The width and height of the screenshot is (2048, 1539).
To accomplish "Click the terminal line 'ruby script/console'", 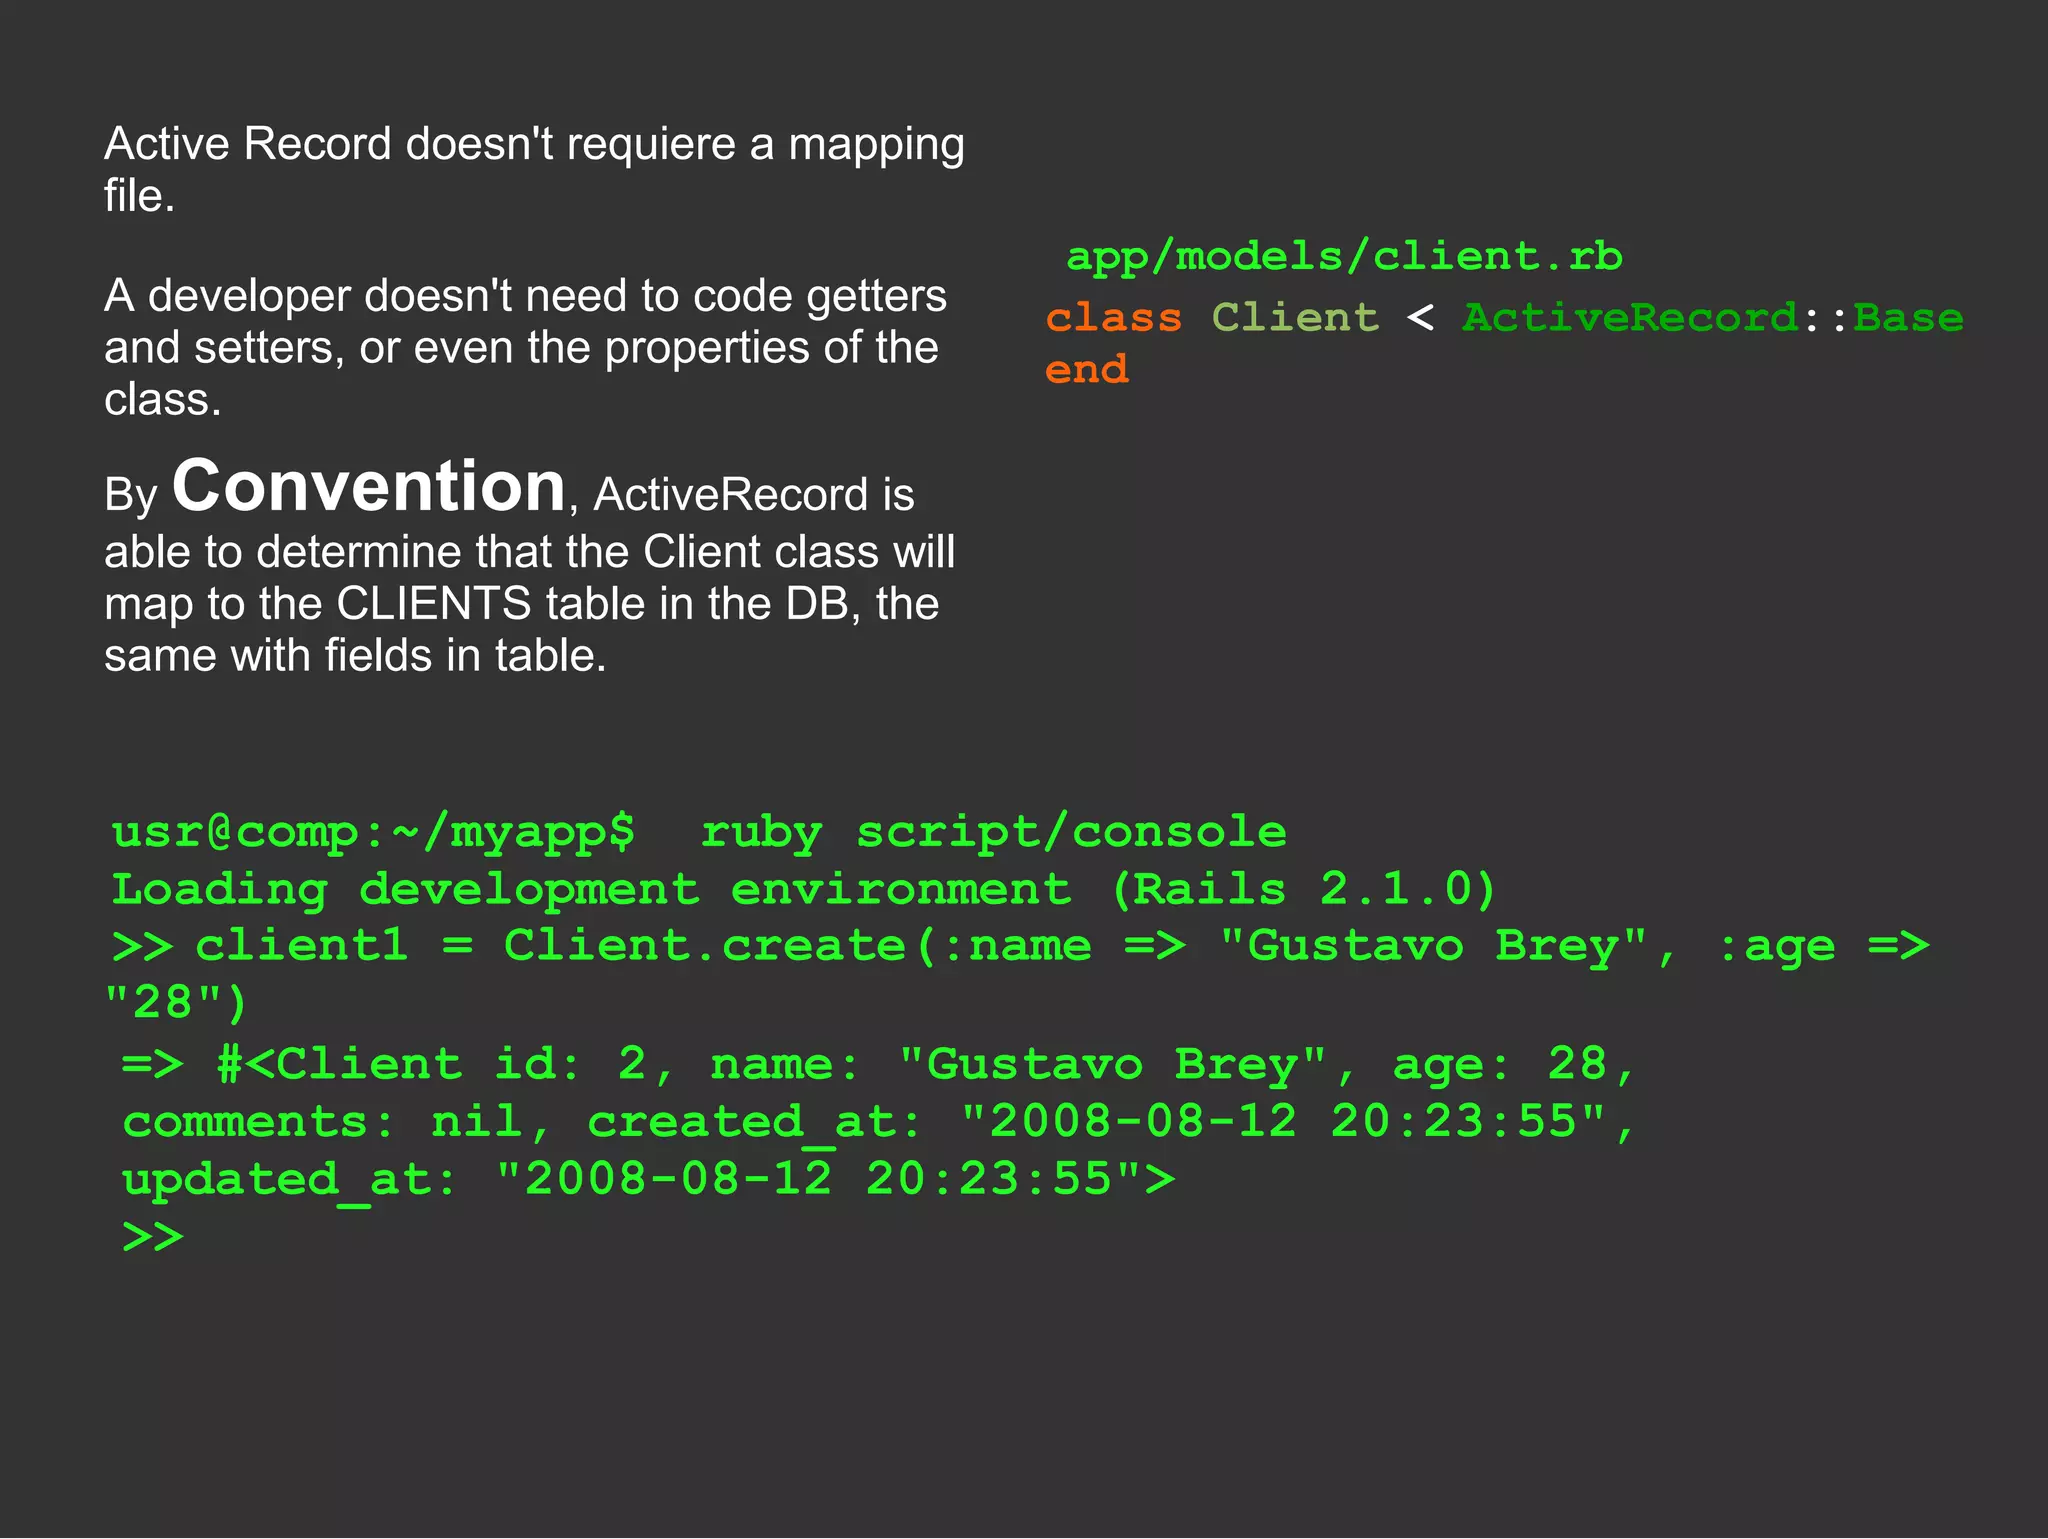I will pos(993,832).
